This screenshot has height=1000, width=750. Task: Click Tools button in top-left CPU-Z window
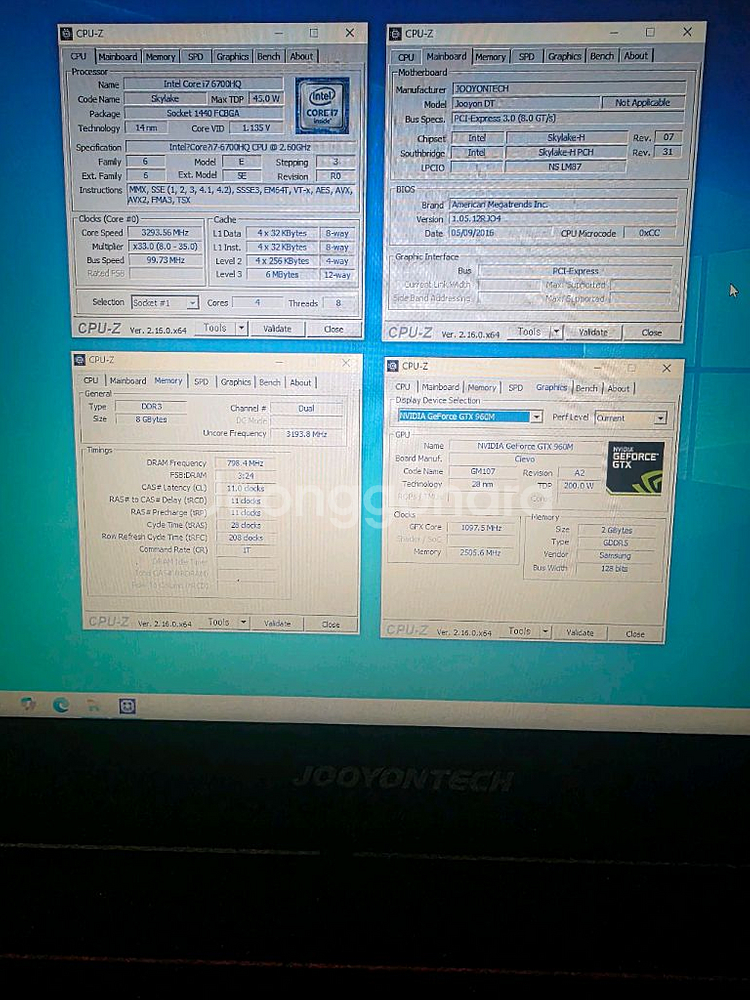(x=215, y=328)
